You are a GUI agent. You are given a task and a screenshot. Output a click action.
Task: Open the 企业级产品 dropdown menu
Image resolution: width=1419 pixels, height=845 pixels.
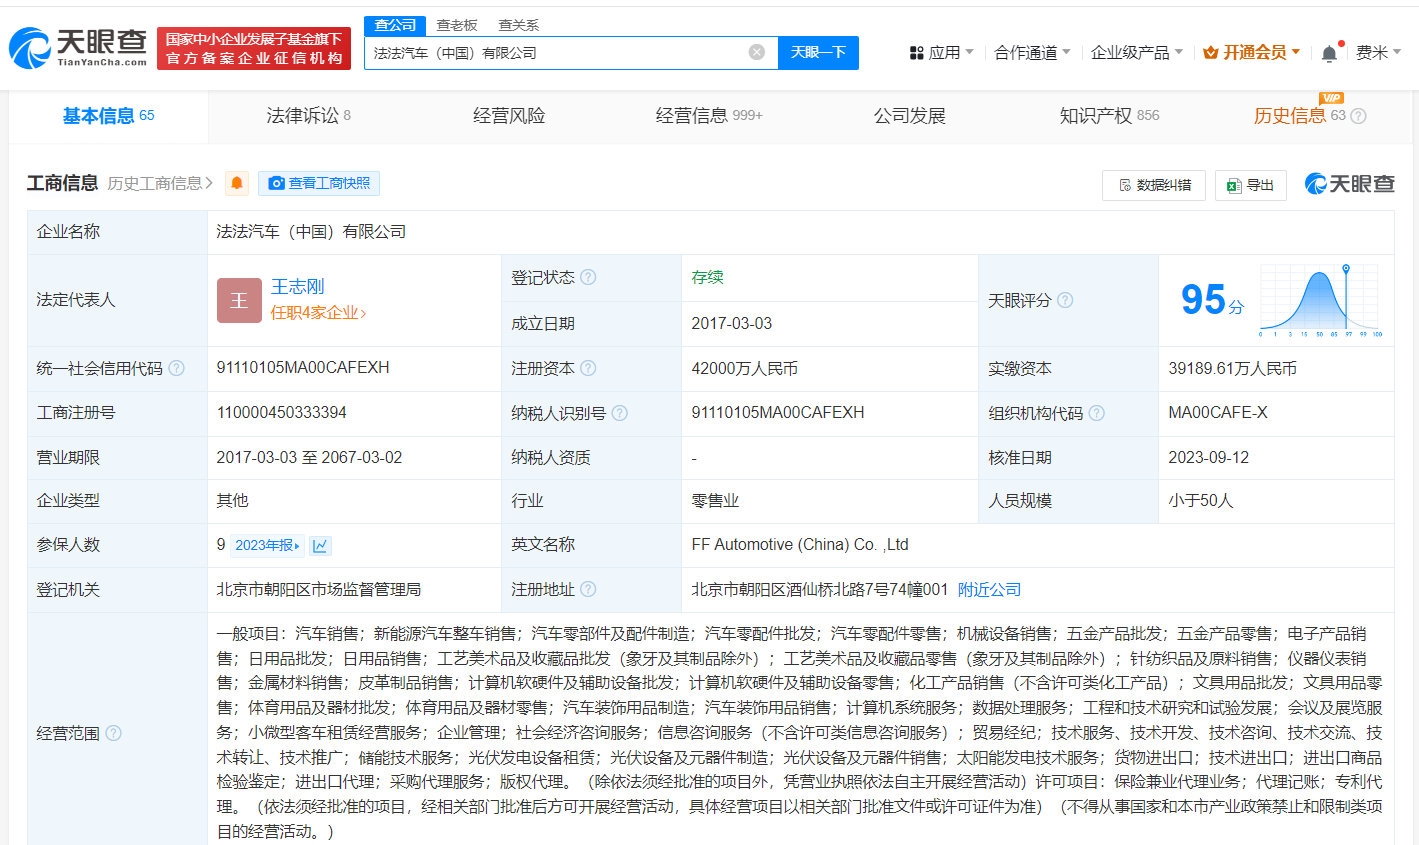click(x=1137, y=53)
